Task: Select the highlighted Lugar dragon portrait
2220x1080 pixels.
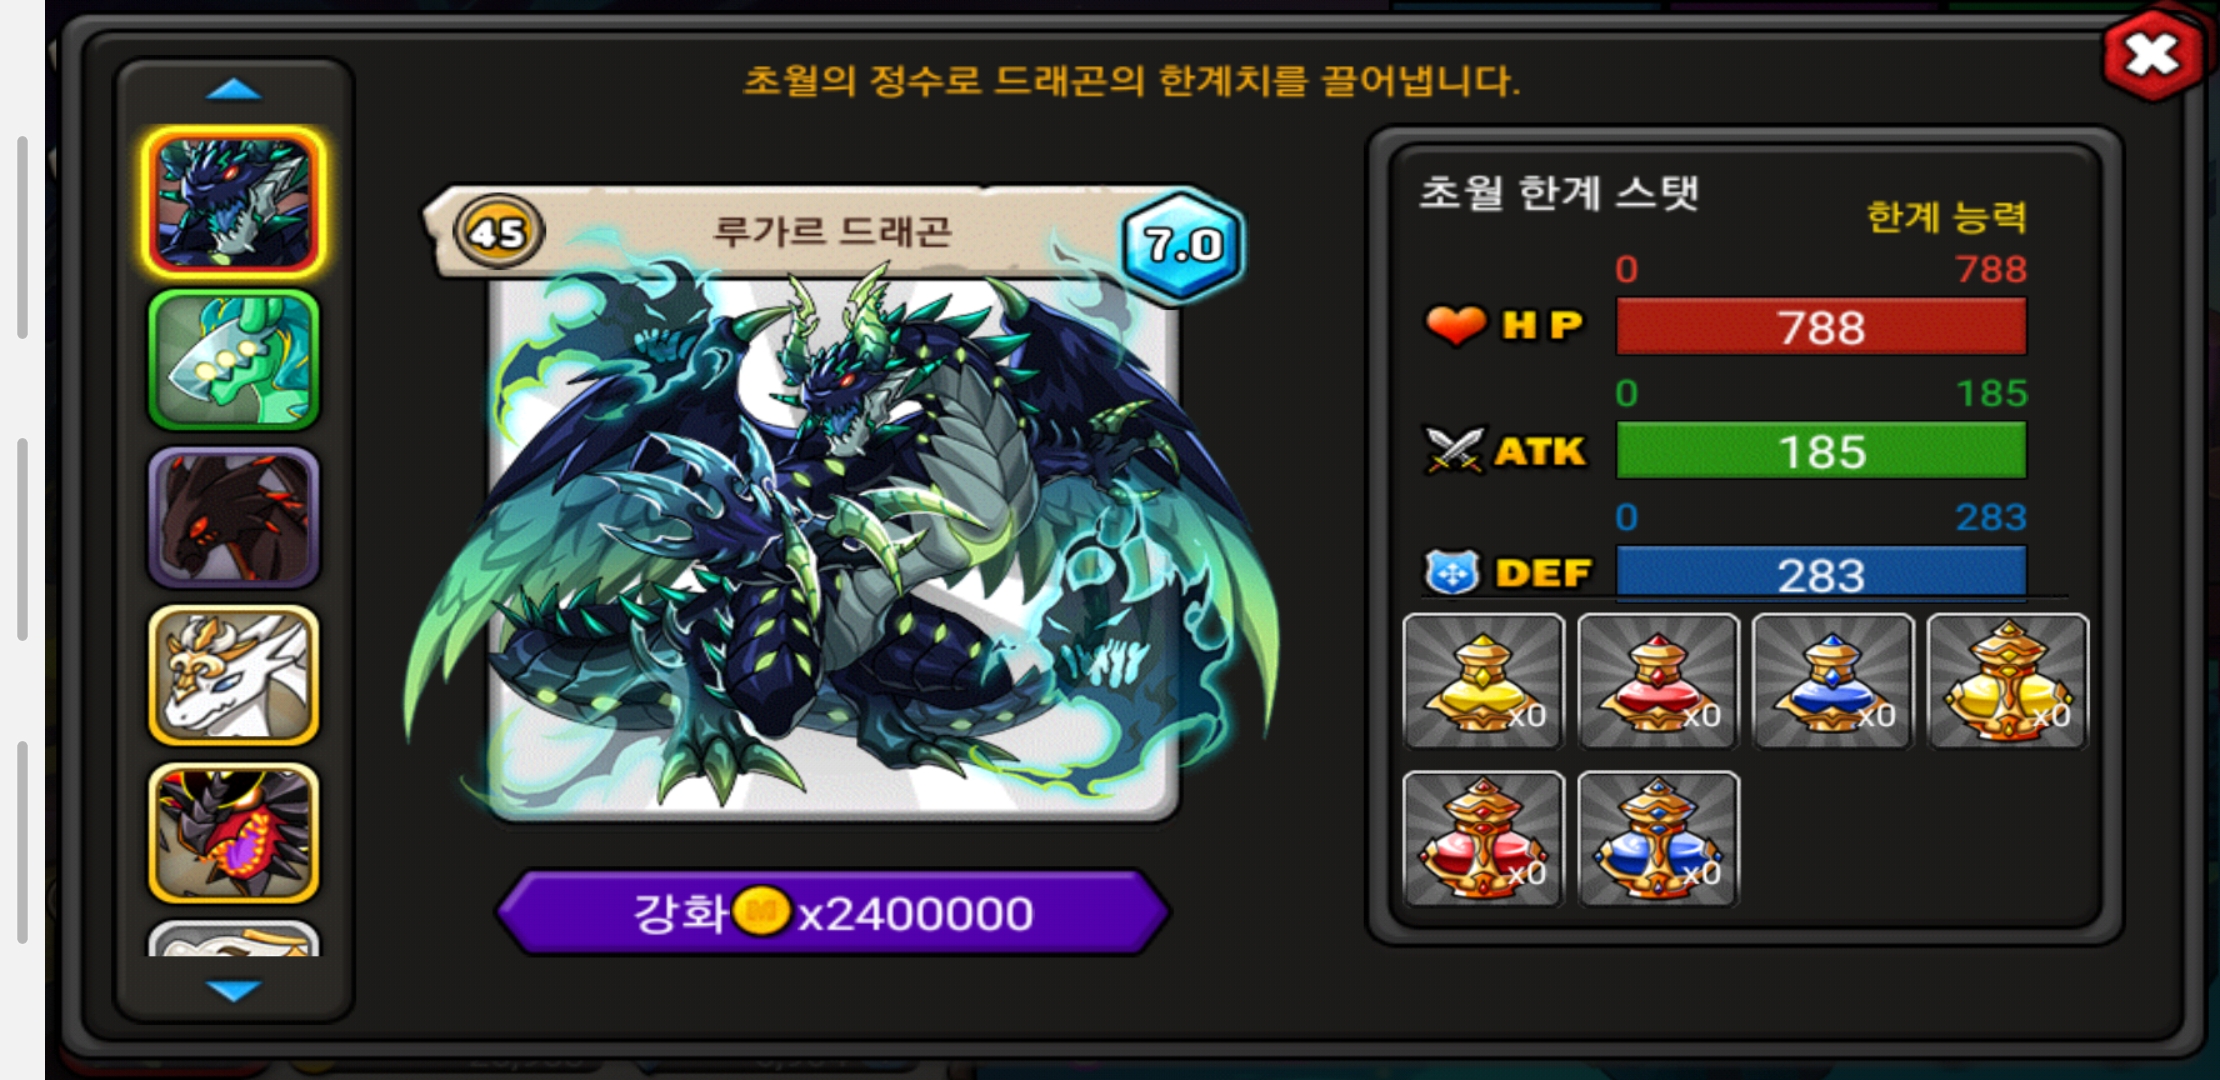Action: pos(234,203)
